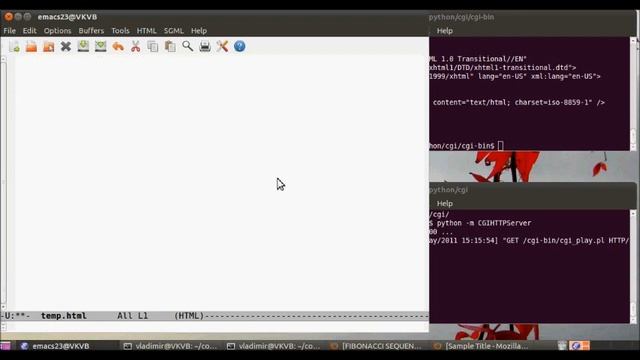Click the Transitional//EN terminal line

(x=478, y=59)
